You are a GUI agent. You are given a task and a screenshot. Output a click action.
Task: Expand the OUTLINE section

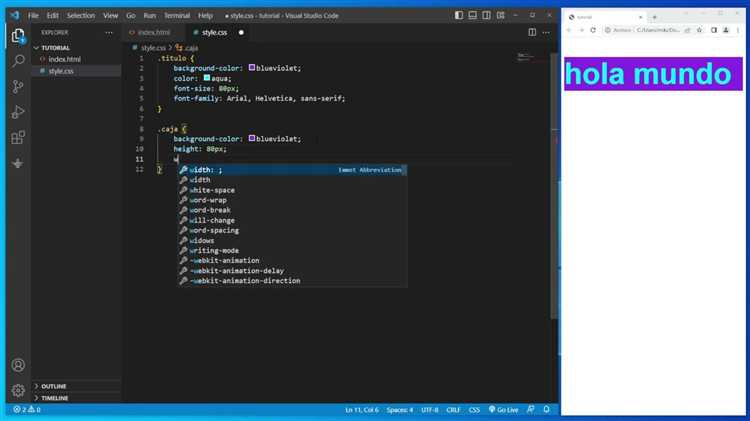tap(54, 386)
